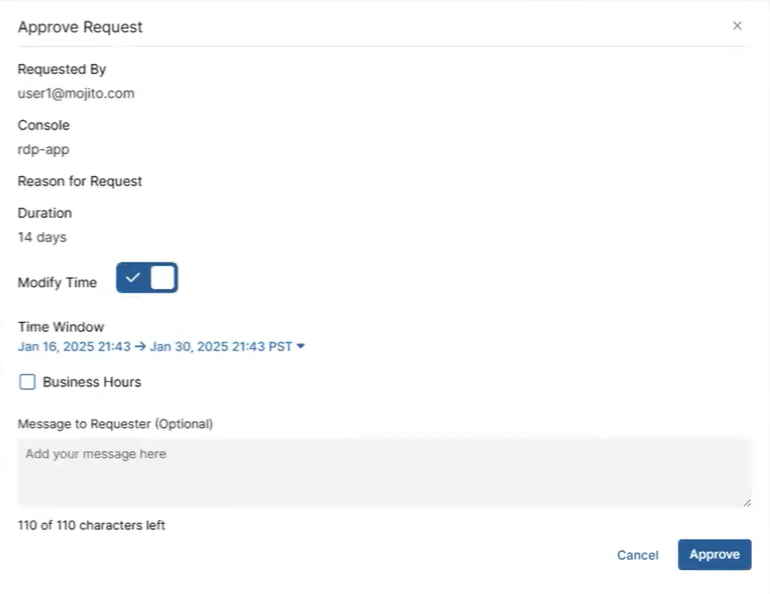Open the Time Window date range picker

(155, 347)
